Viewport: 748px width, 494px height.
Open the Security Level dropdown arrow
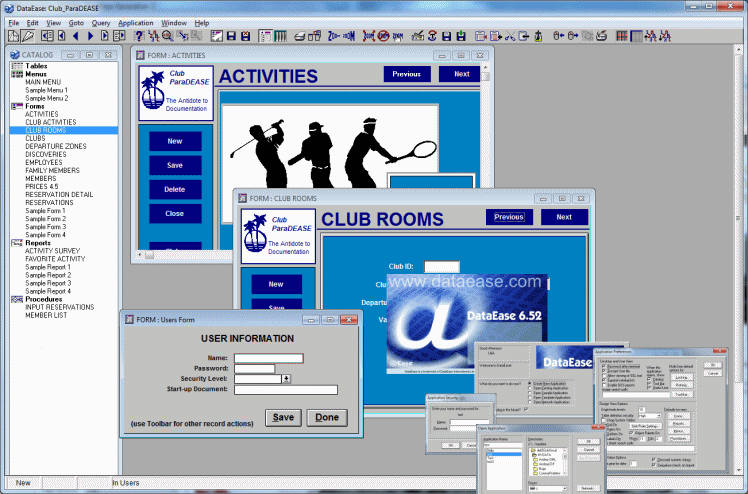pyautogui.click(x=286, y=379)
